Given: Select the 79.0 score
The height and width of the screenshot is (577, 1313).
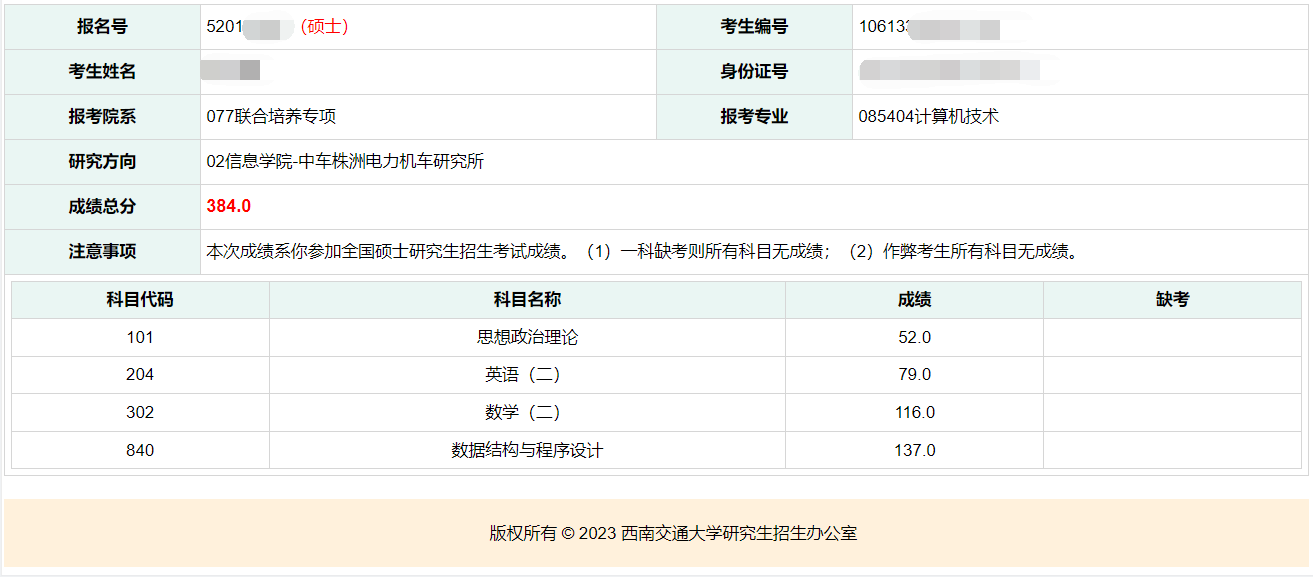Looking at the screenshot, I should [914, 375].
